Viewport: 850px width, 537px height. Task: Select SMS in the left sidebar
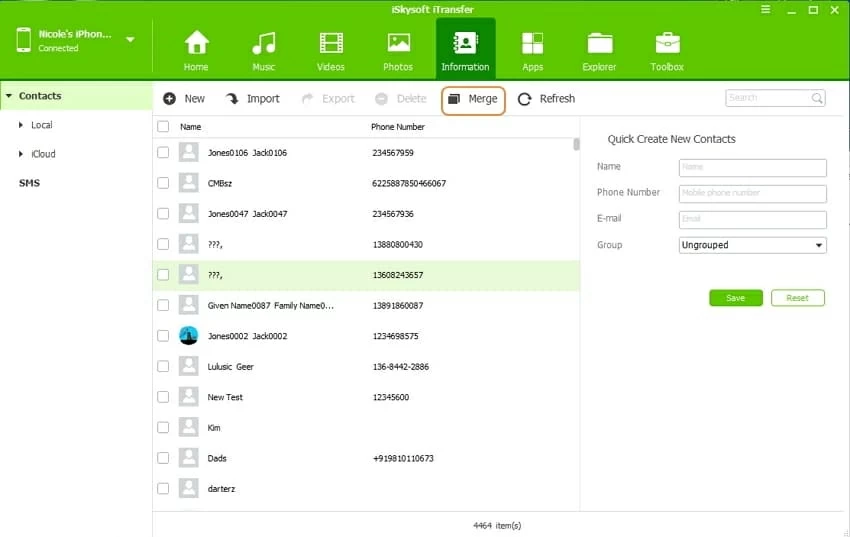pyautogui.click(x=29, y=183)
